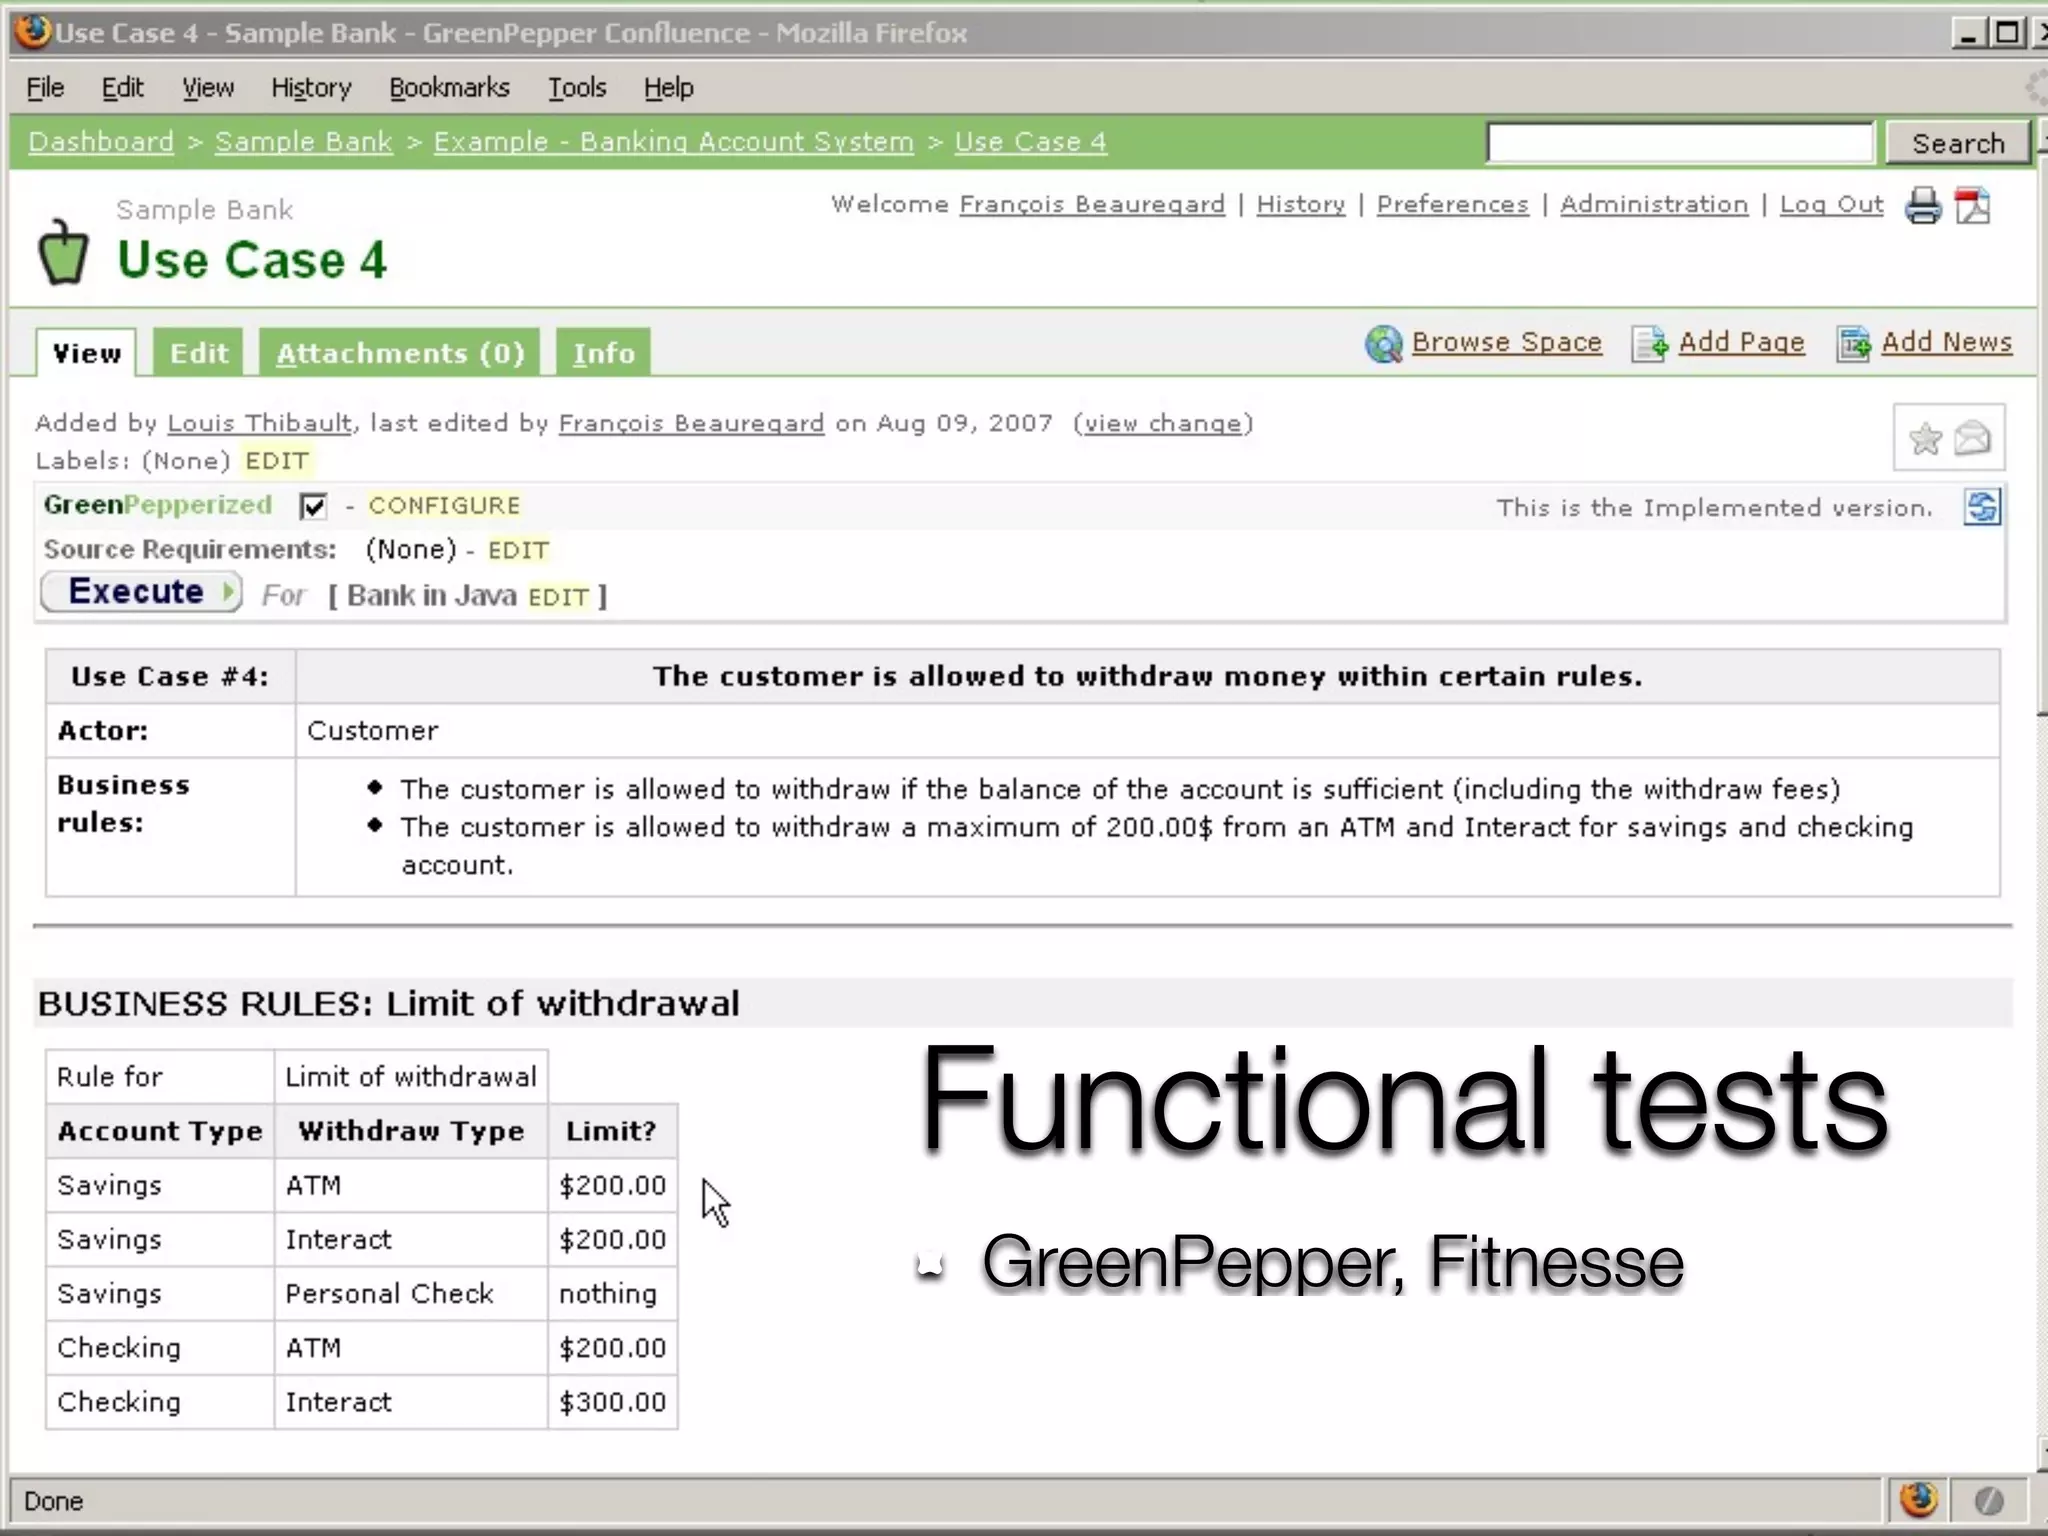Click the refresh version icon
This screenshot has width=2048, height=1536.
[x=1981, y=507]
